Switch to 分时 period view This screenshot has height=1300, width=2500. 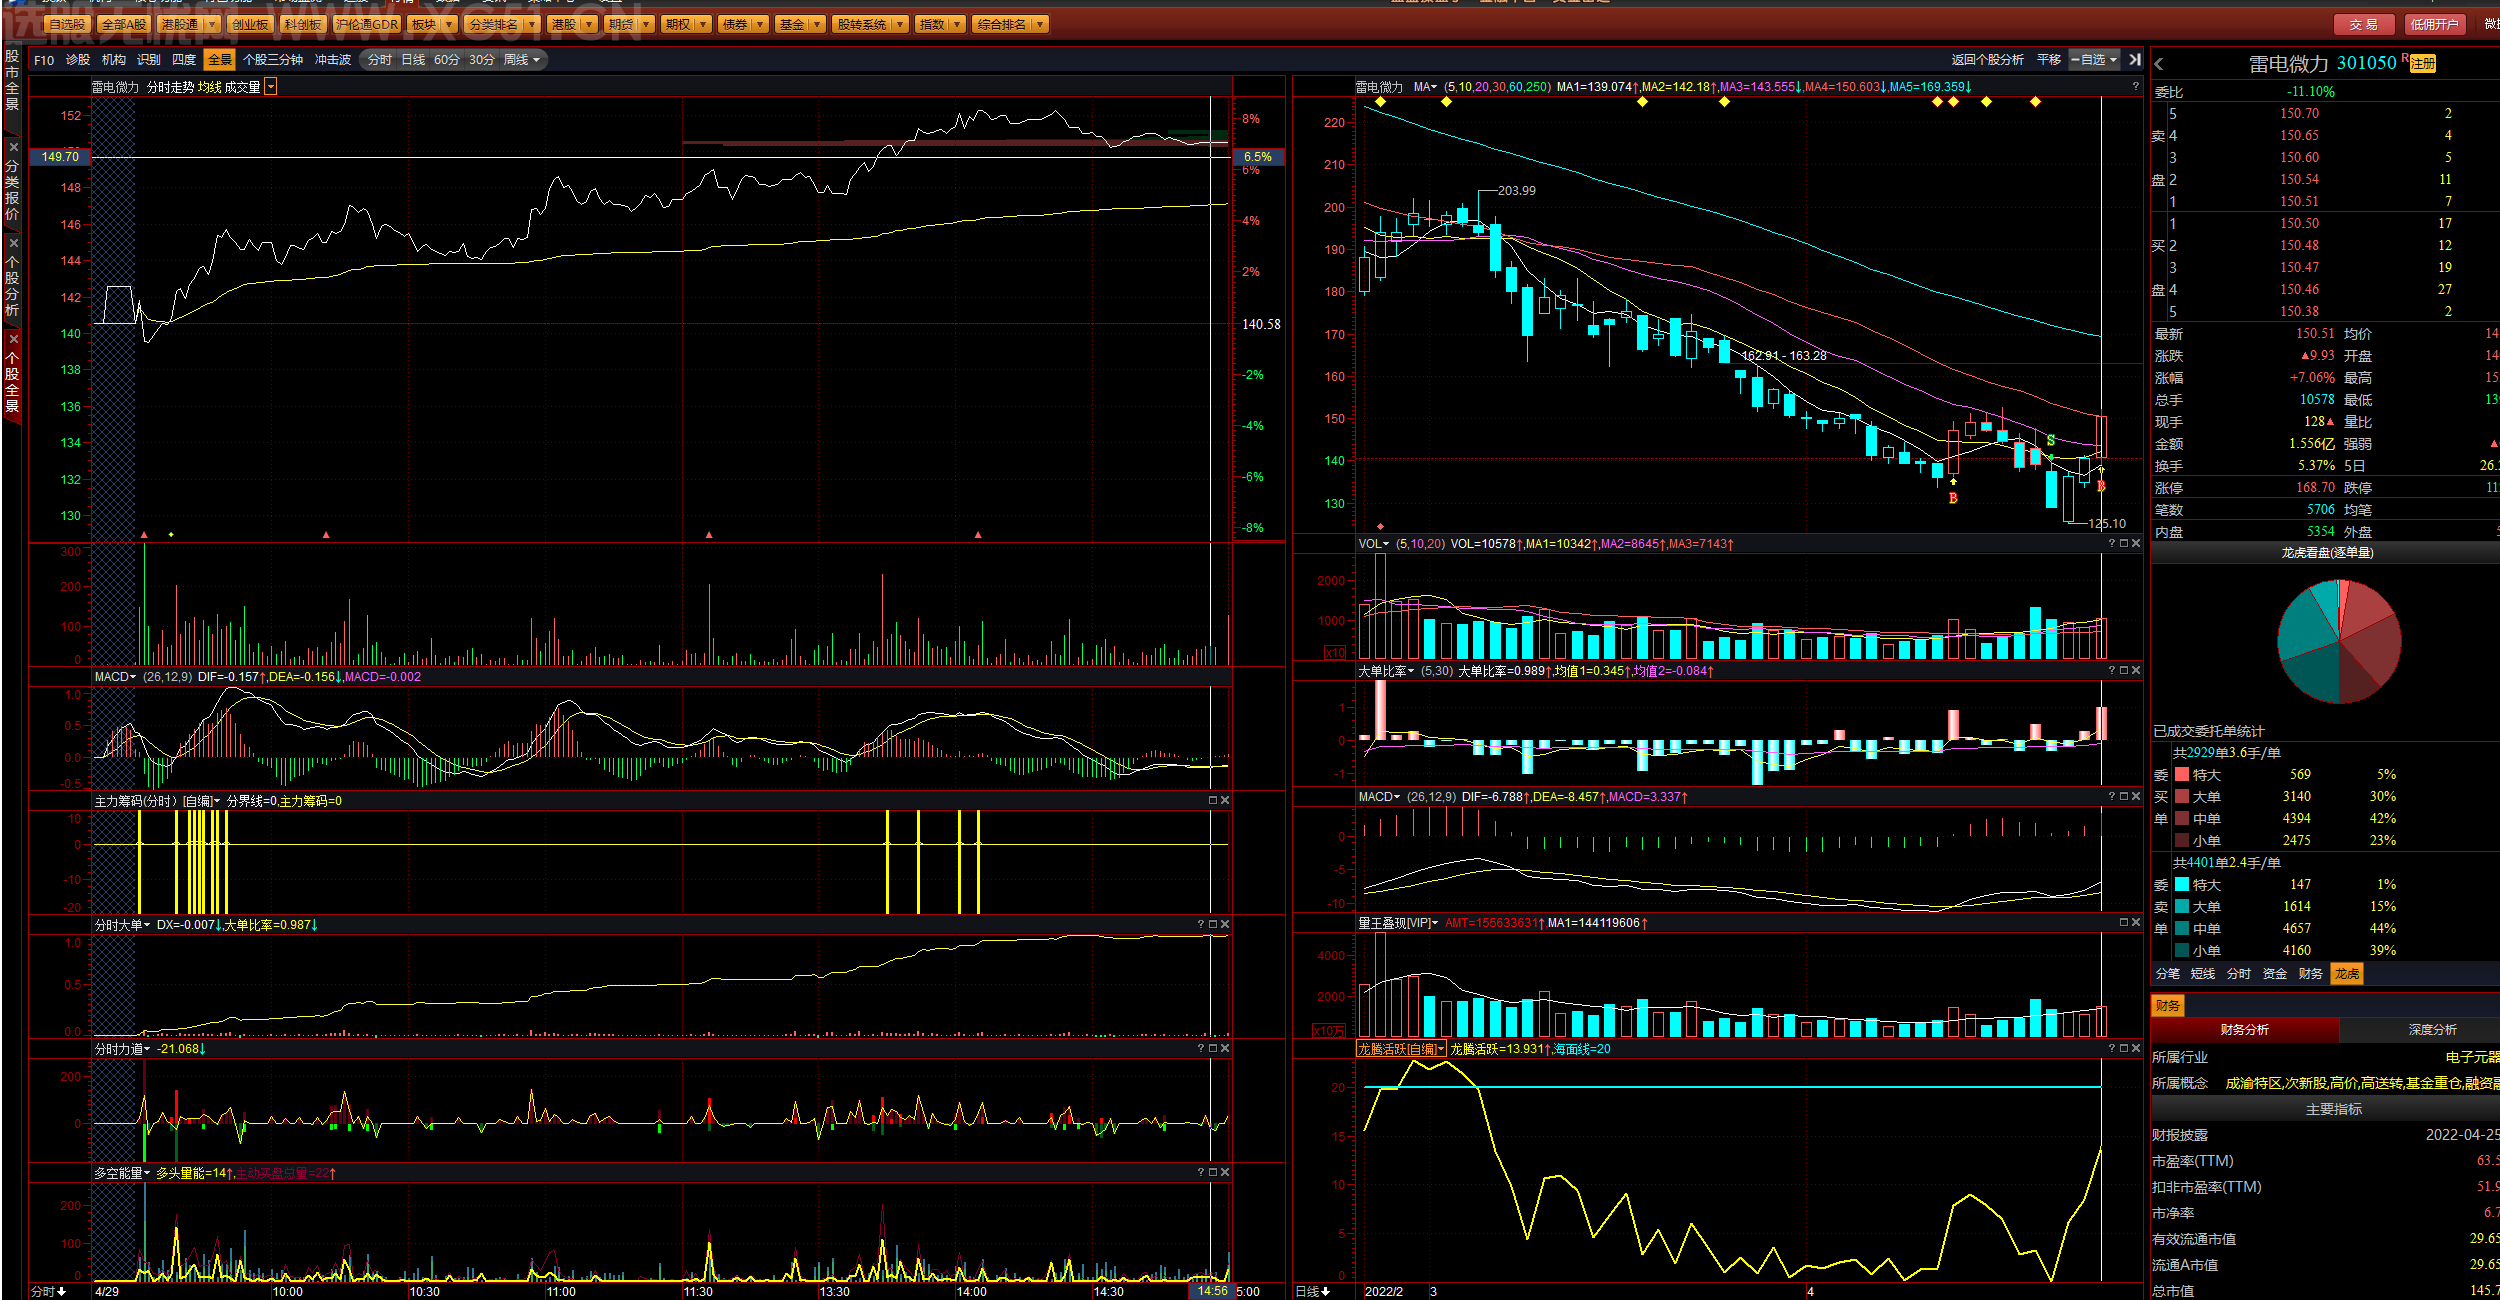click(380, 61)
